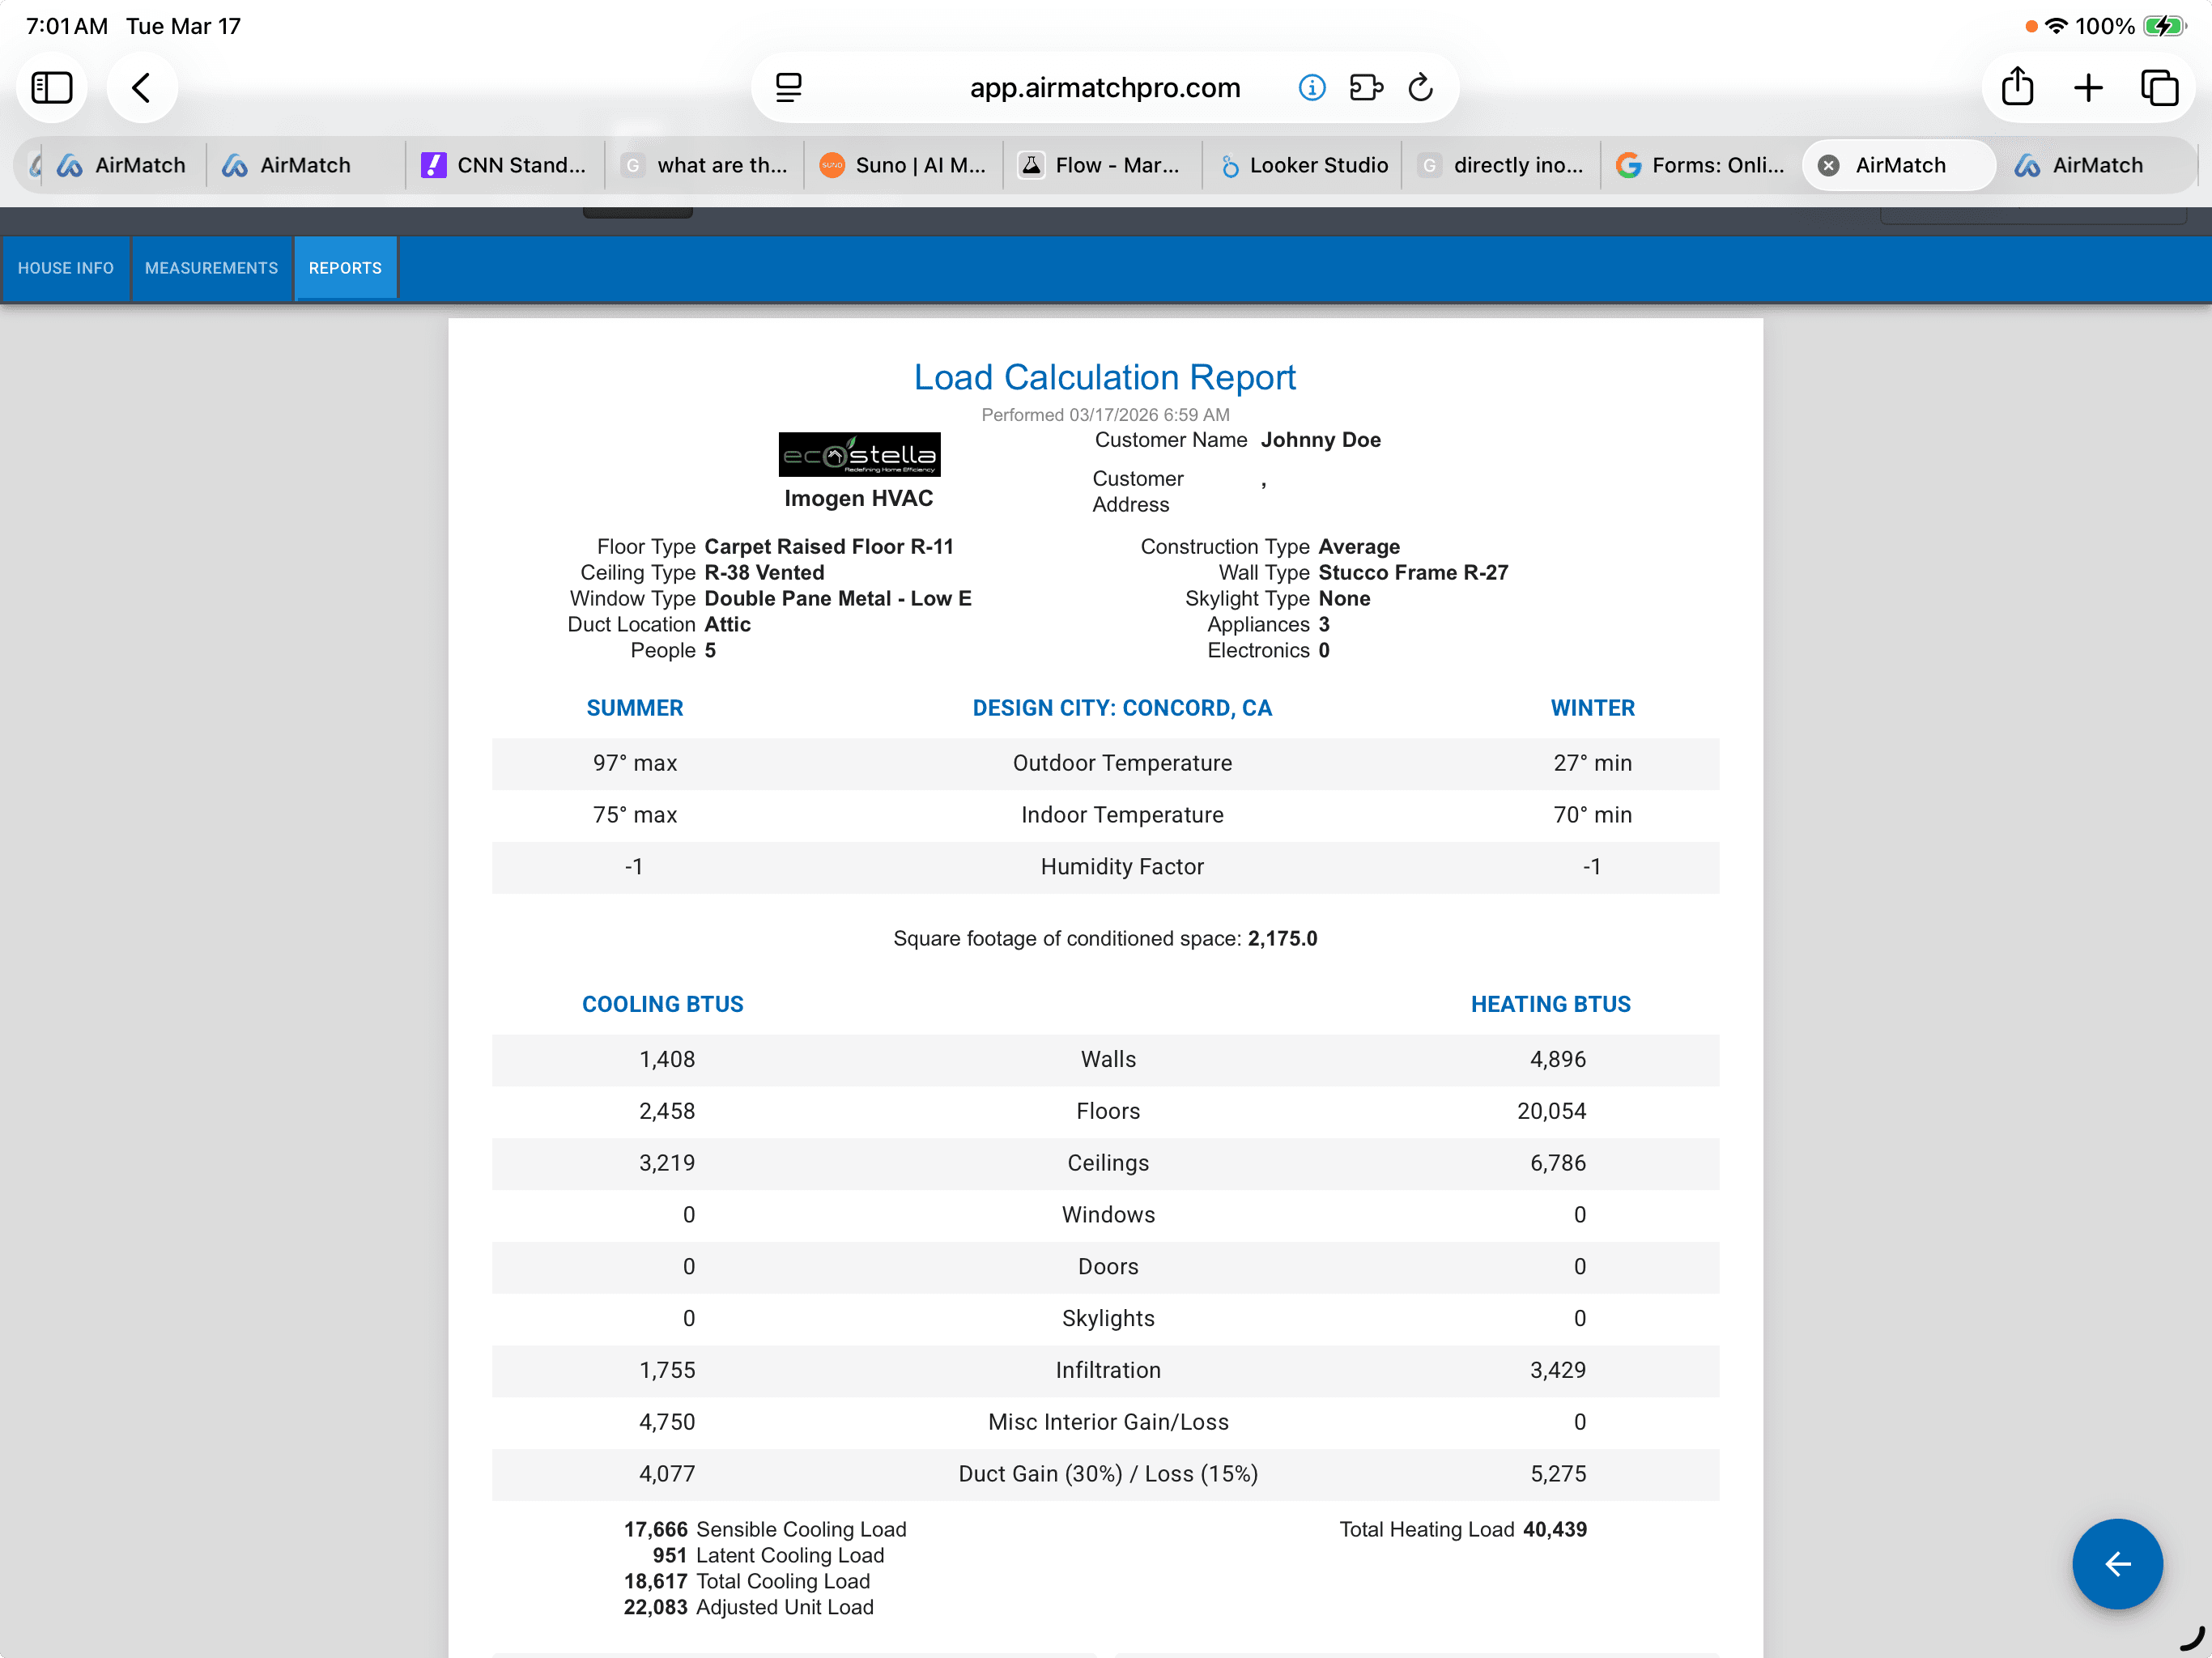Open the 'what are th...' browser tab
2212x1658 pixels.
click(x=705, y=166)
